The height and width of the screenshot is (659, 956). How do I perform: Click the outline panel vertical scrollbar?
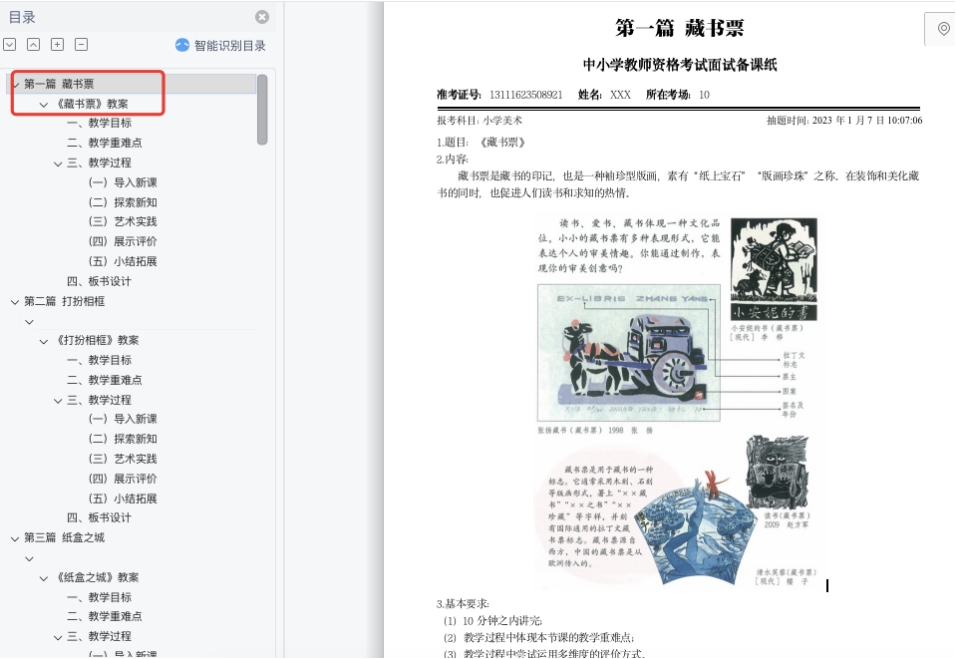[262, 109]
